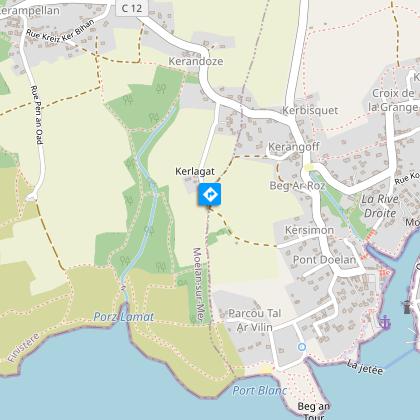
Task: Click the Pont Doelan place label
Action: pyautogui.click(x=324, y=260)
